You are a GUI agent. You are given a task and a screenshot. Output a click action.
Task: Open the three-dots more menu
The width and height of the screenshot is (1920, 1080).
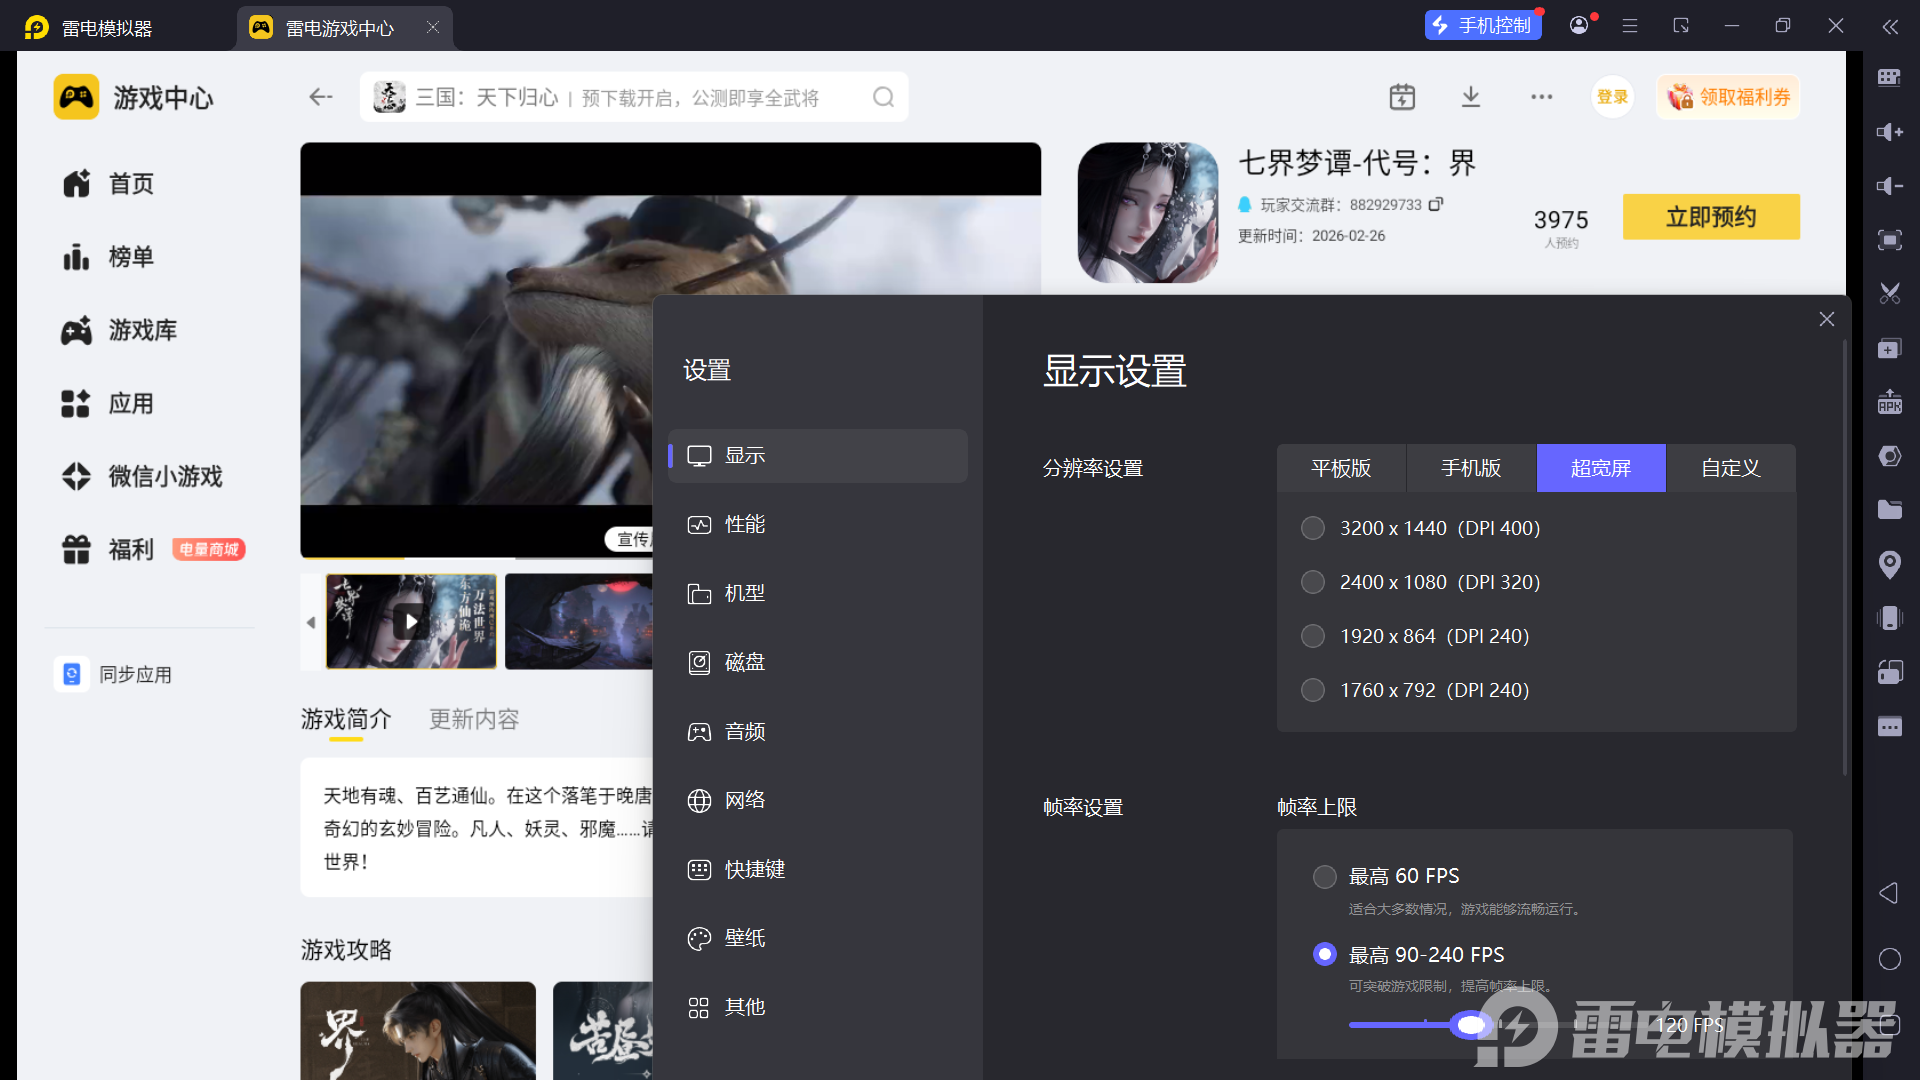coord(1541,97)
